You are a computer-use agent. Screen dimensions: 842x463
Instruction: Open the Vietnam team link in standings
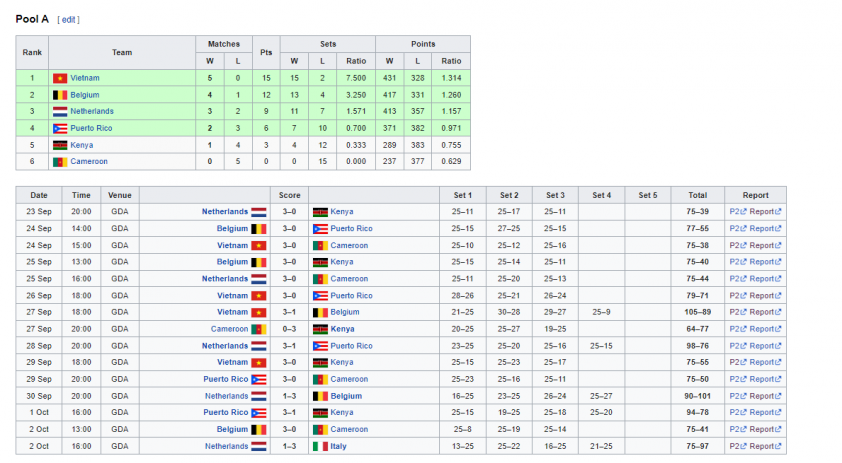pos(85,78)
